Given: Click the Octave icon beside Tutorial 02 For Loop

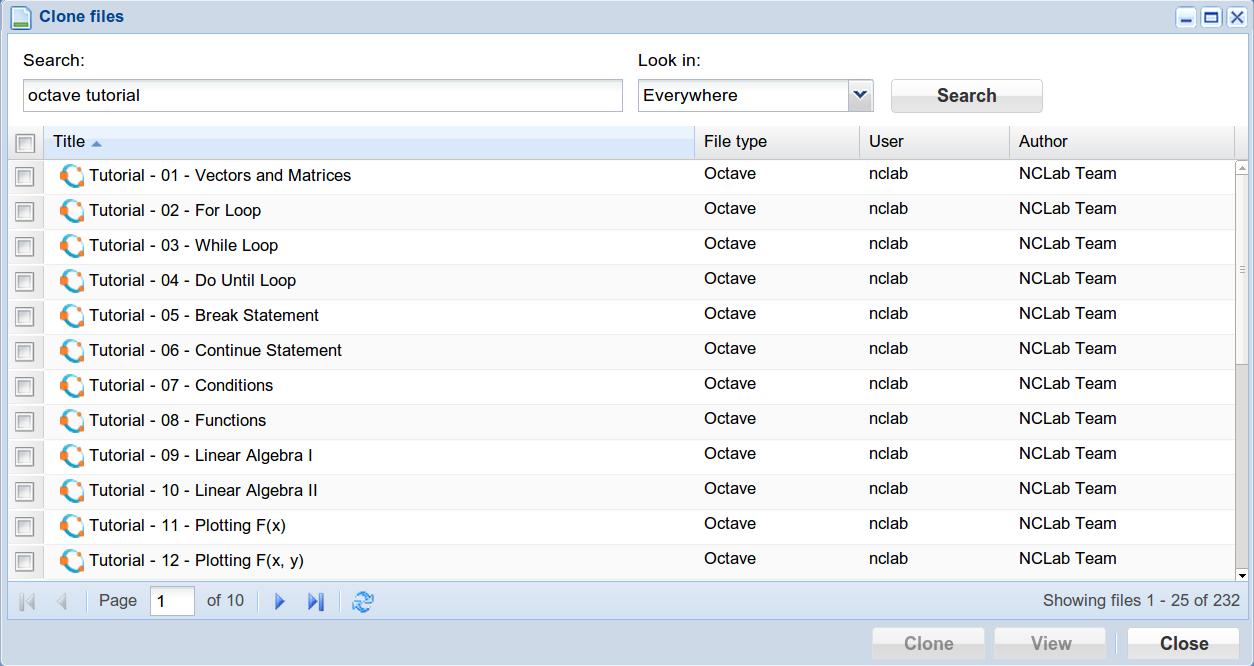Looking at the screenshot, I should point(72,211).
